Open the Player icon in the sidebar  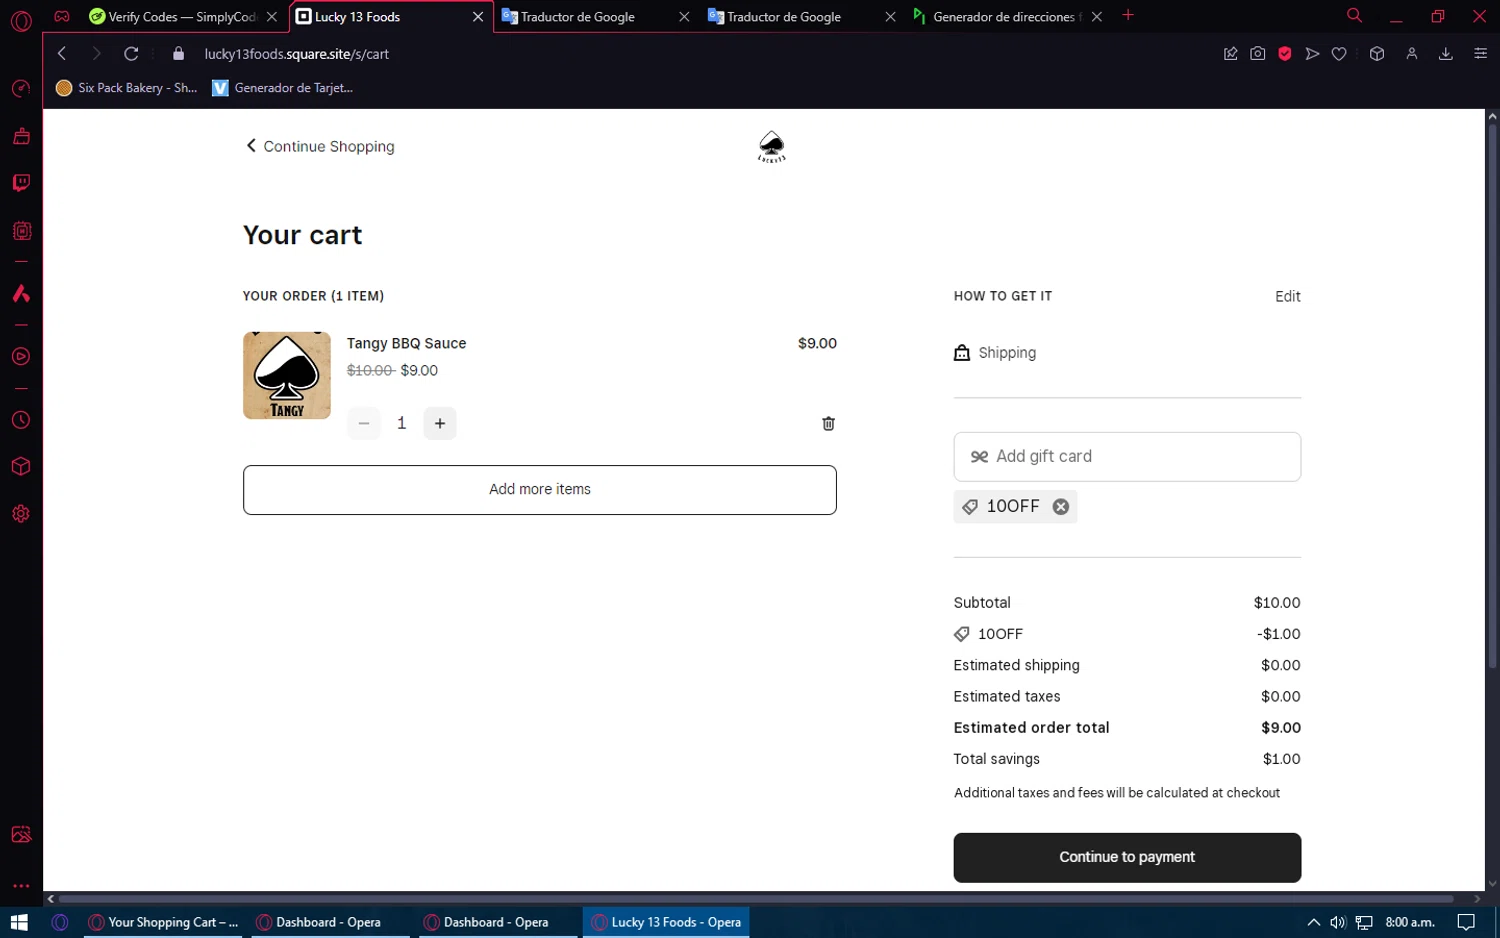(21, 357)
